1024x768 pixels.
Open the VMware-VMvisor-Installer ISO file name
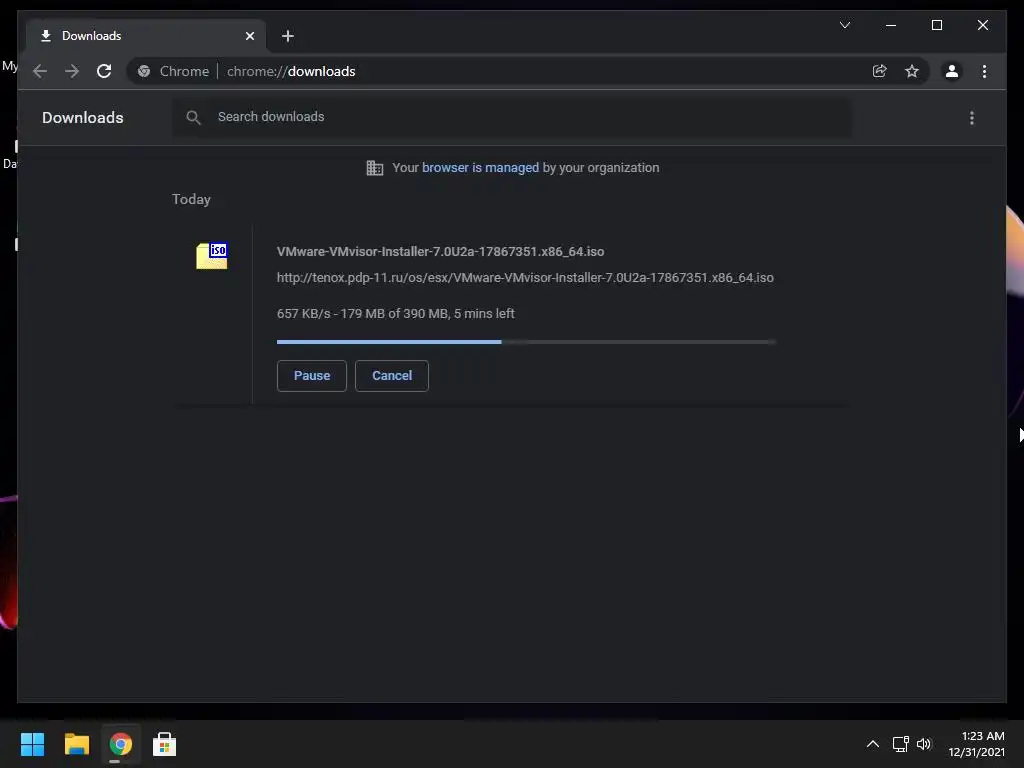pyautogui.click(x=440, y=251)
